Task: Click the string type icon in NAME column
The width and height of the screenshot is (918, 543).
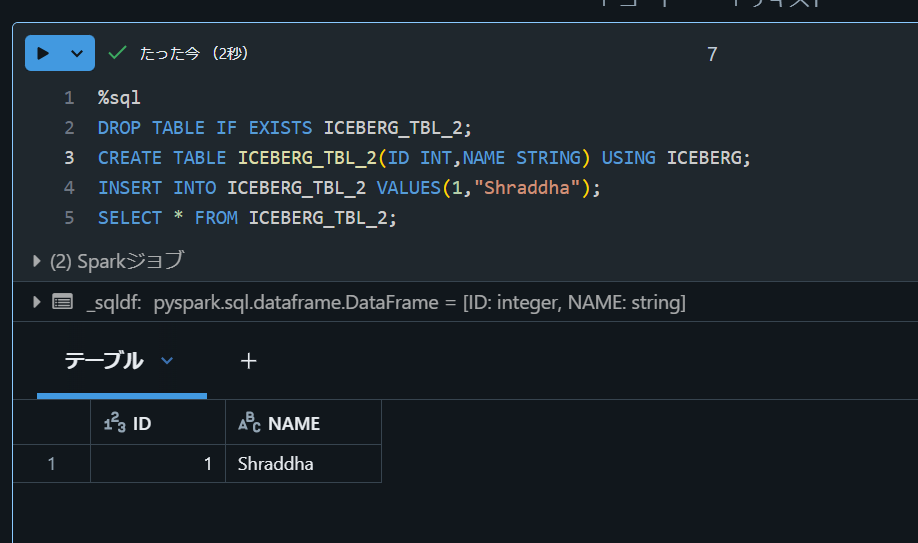Action: (x=249, y=422)
